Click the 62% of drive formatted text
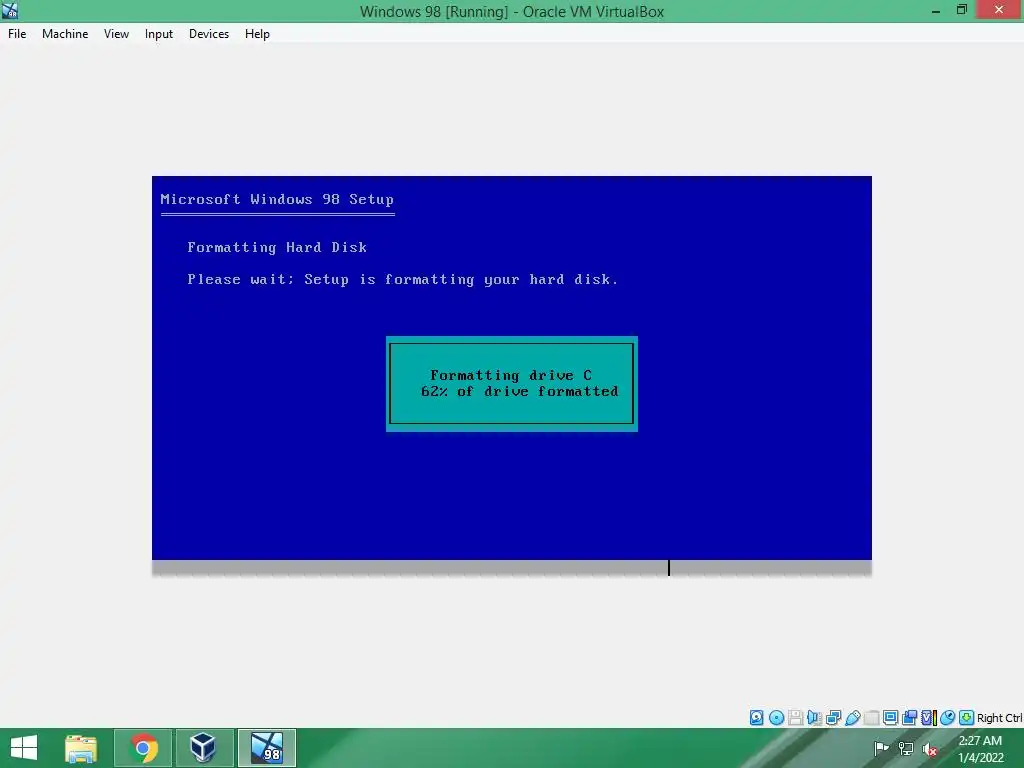Image resolution: width=1024 pixels, height=768 pixels. tap(519, 391)
